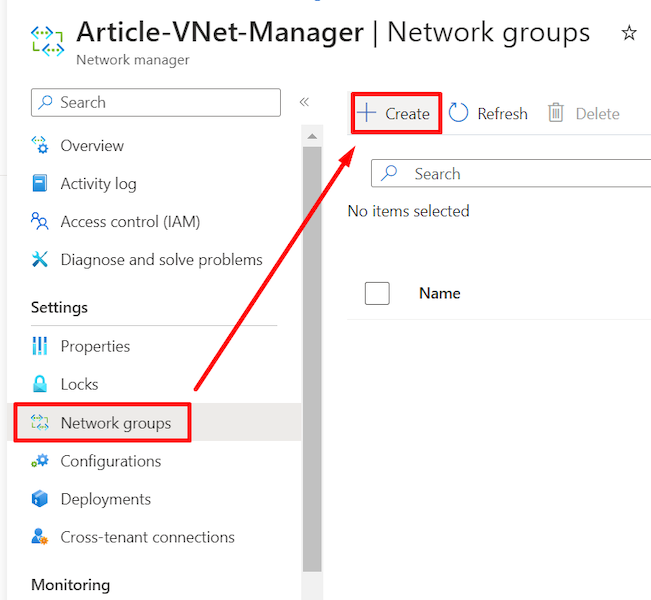Tick the select-all checkbox beside Name
The width and height of the screenshot is (651, 600).
pos(377,293)
